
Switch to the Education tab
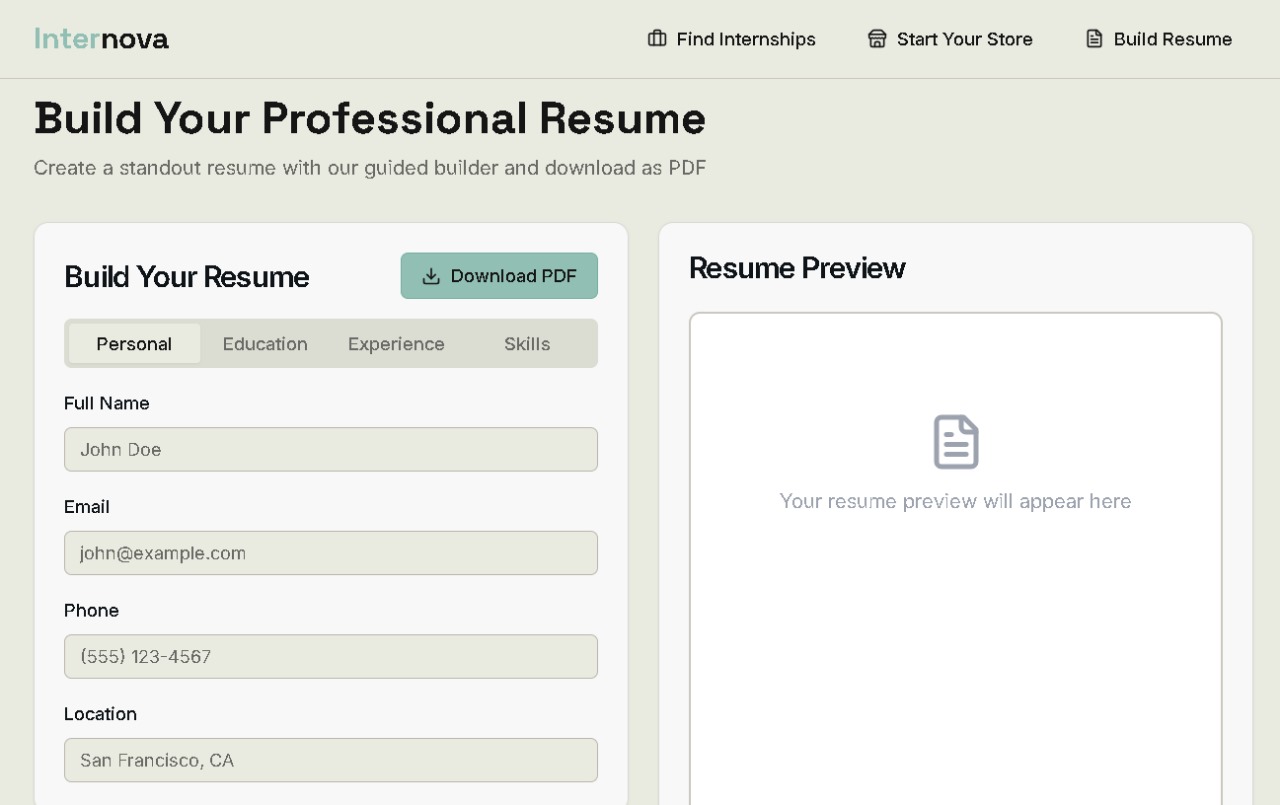click(265, 344)
